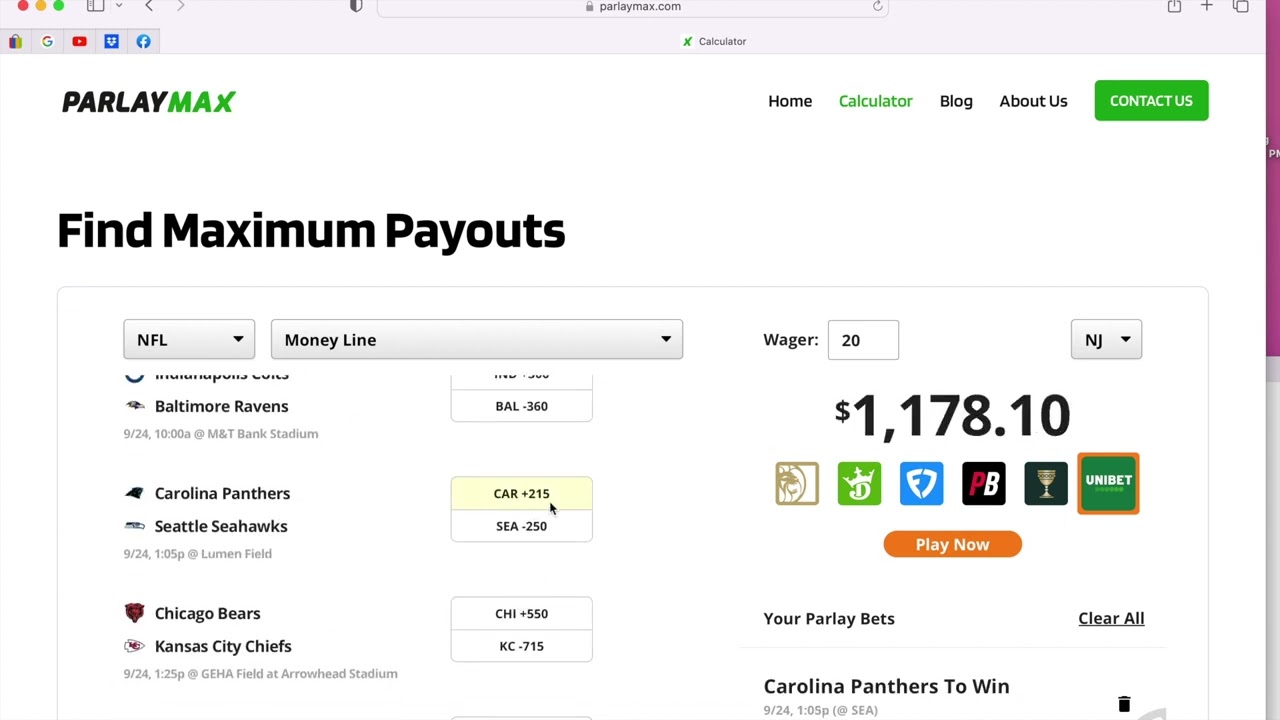1280x720 pixels.
Task: Open the NJ state dropdown
Action: pos(1106,340)
